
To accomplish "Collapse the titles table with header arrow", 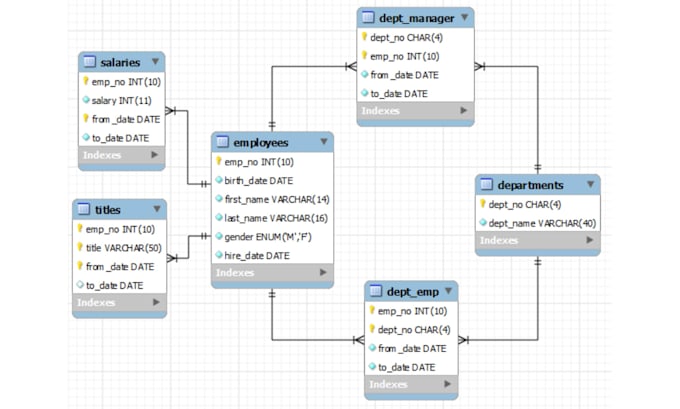I will click(x=157, y=209).
